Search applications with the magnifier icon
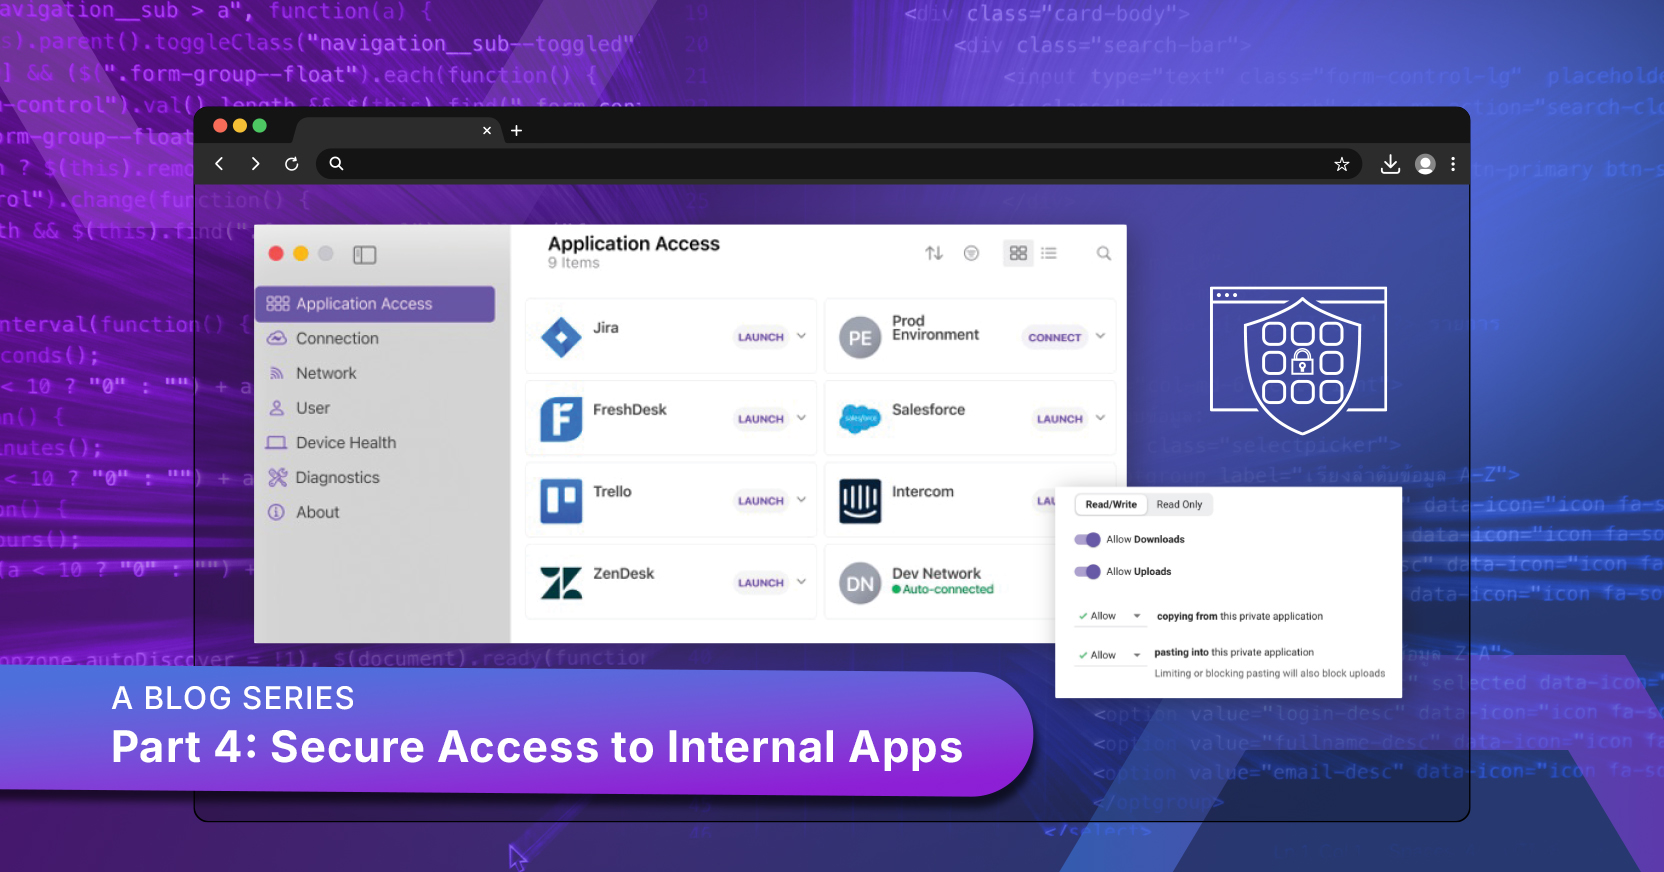The image size is (1664, 872). pos(1104,253)
